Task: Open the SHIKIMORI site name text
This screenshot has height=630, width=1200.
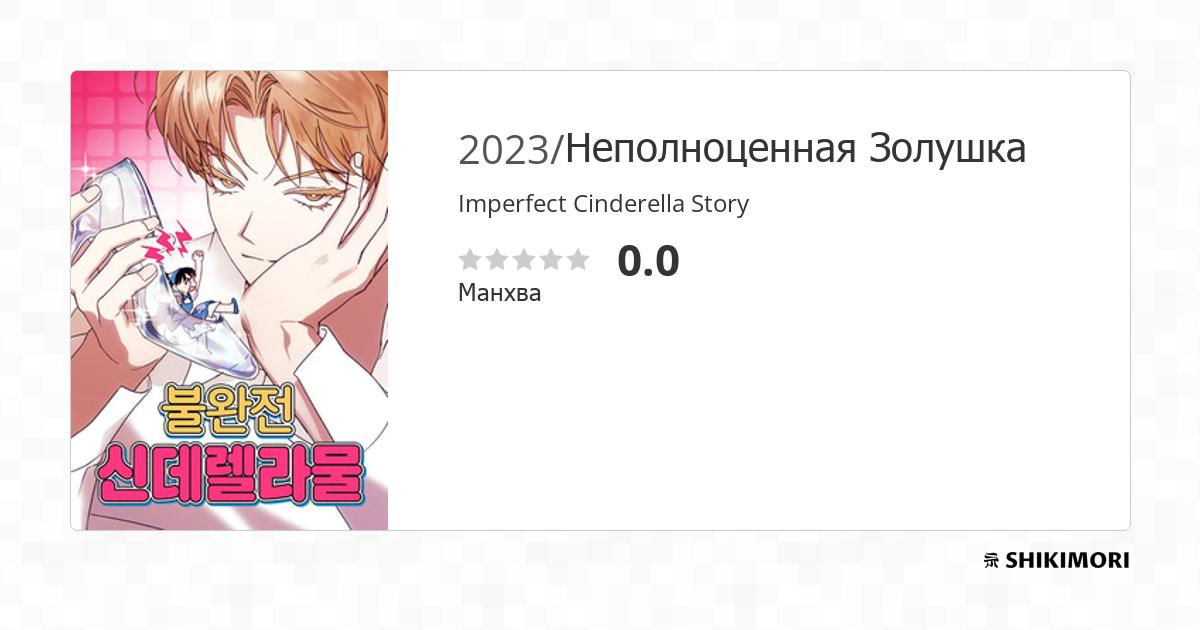Action: (x=1067, y=561)
